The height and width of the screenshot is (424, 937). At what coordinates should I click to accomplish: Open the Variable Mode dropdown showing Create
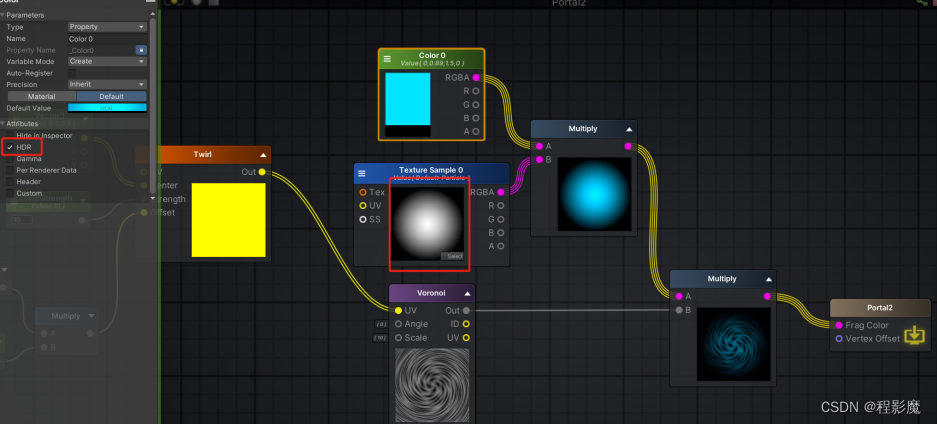[x=107, y=62]
